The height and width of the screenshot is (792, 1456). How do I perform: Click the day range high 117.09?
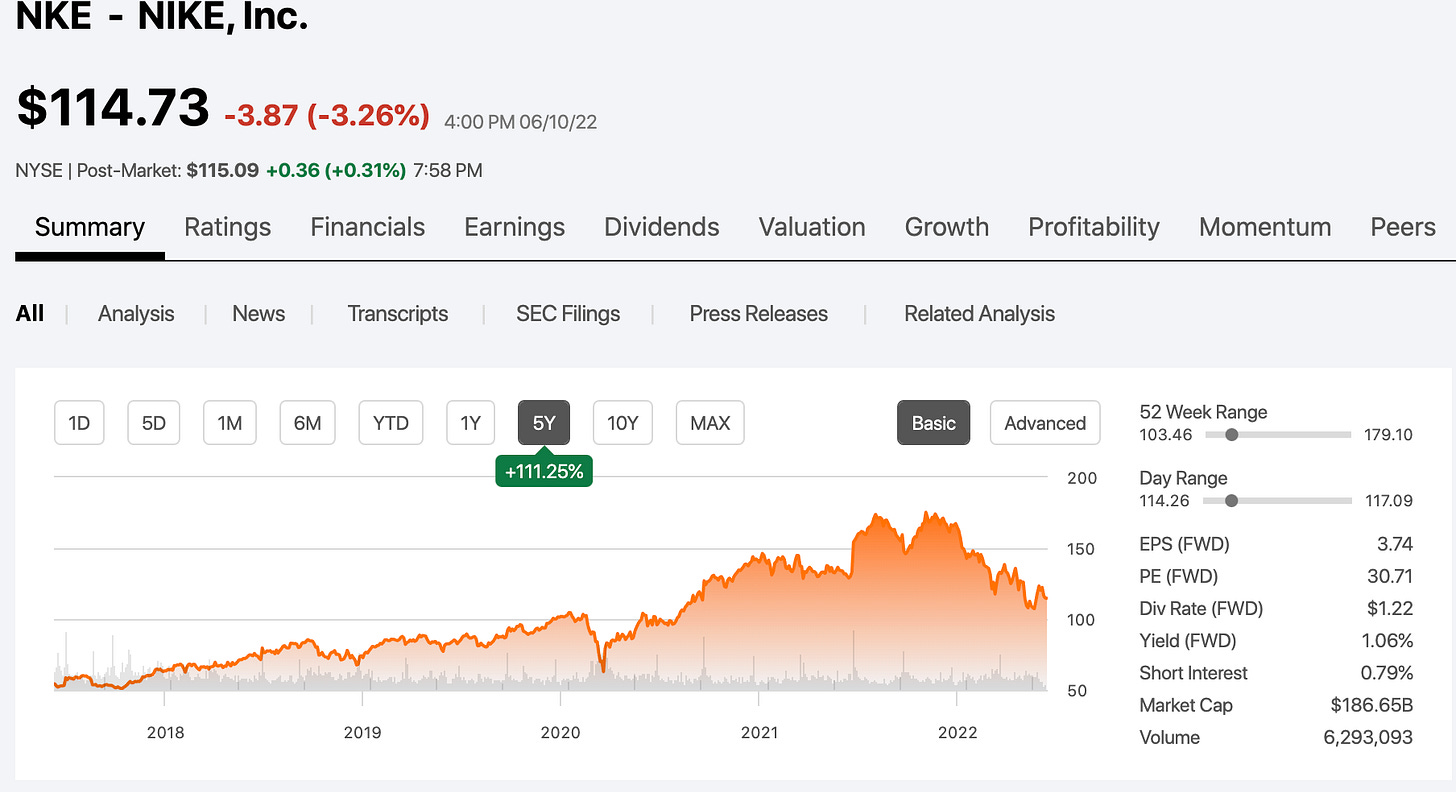1388,501
